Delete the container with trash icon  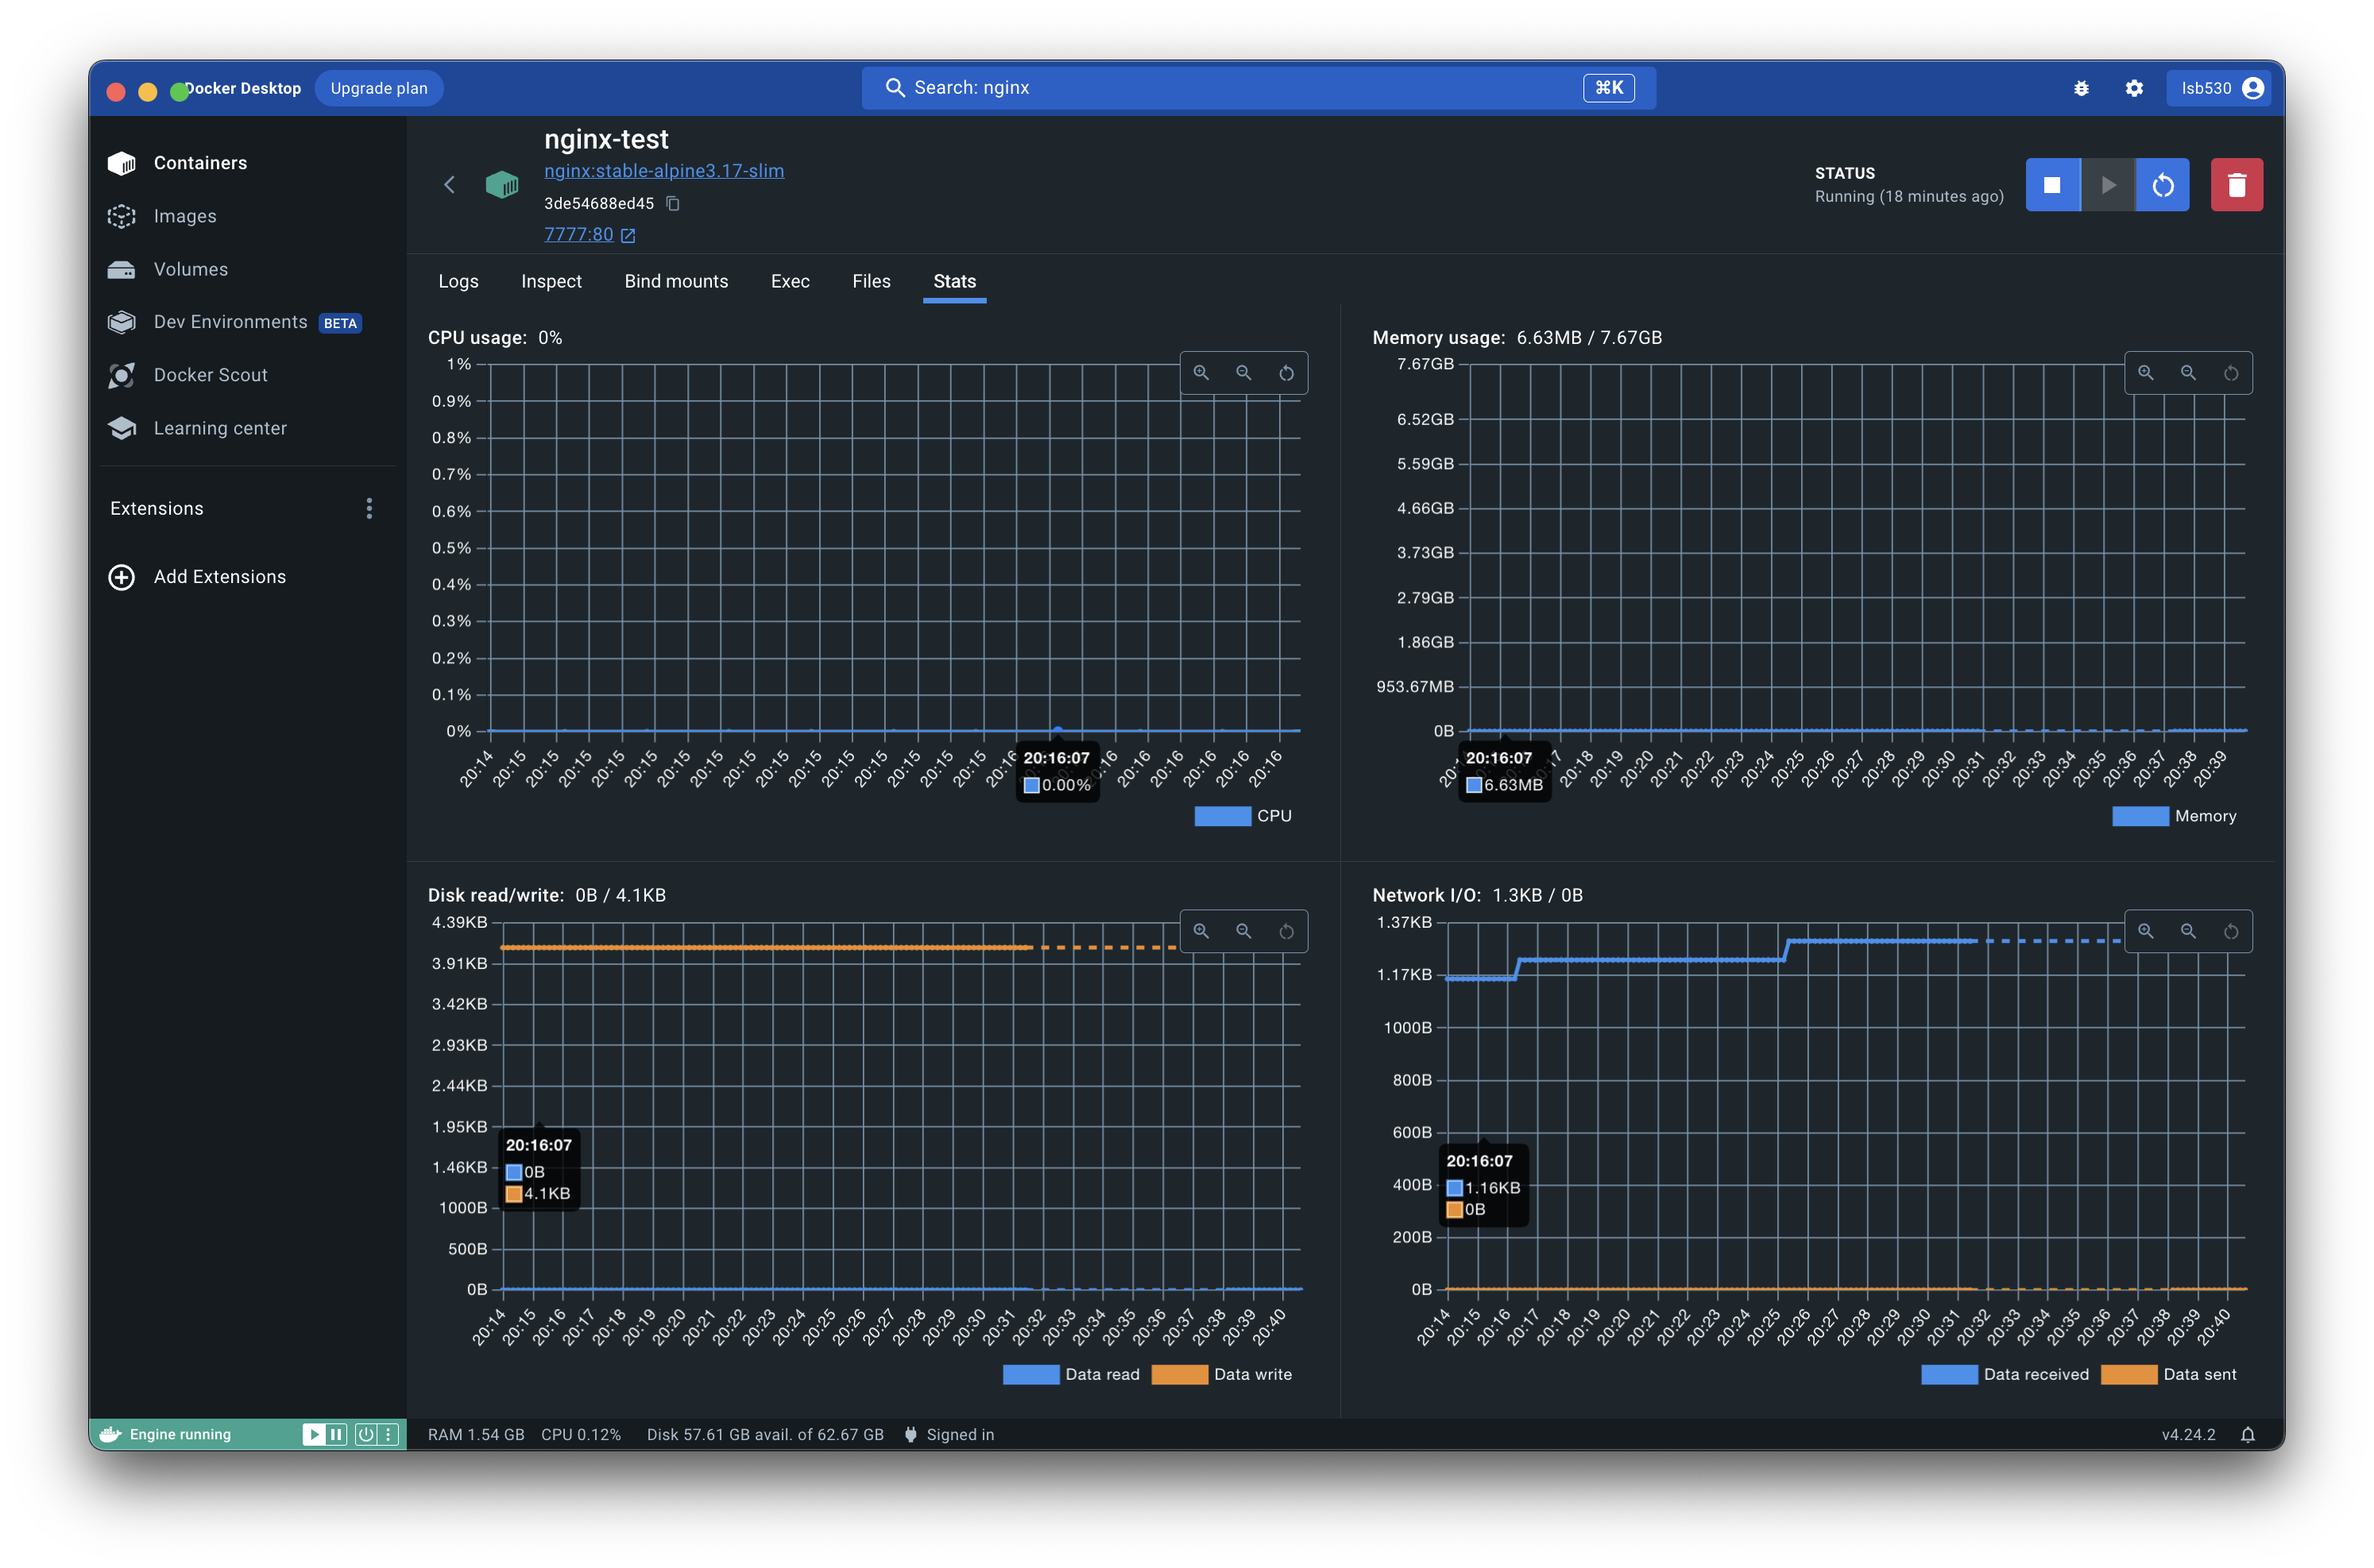[2236, 185]
